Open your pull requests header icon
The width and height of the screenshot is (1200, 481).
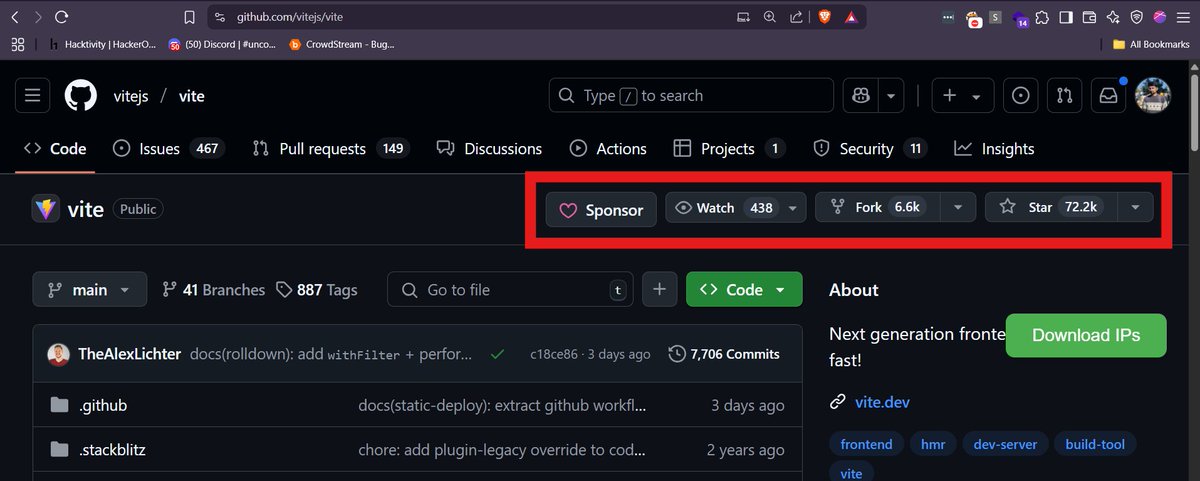(x=1064, y=96)
